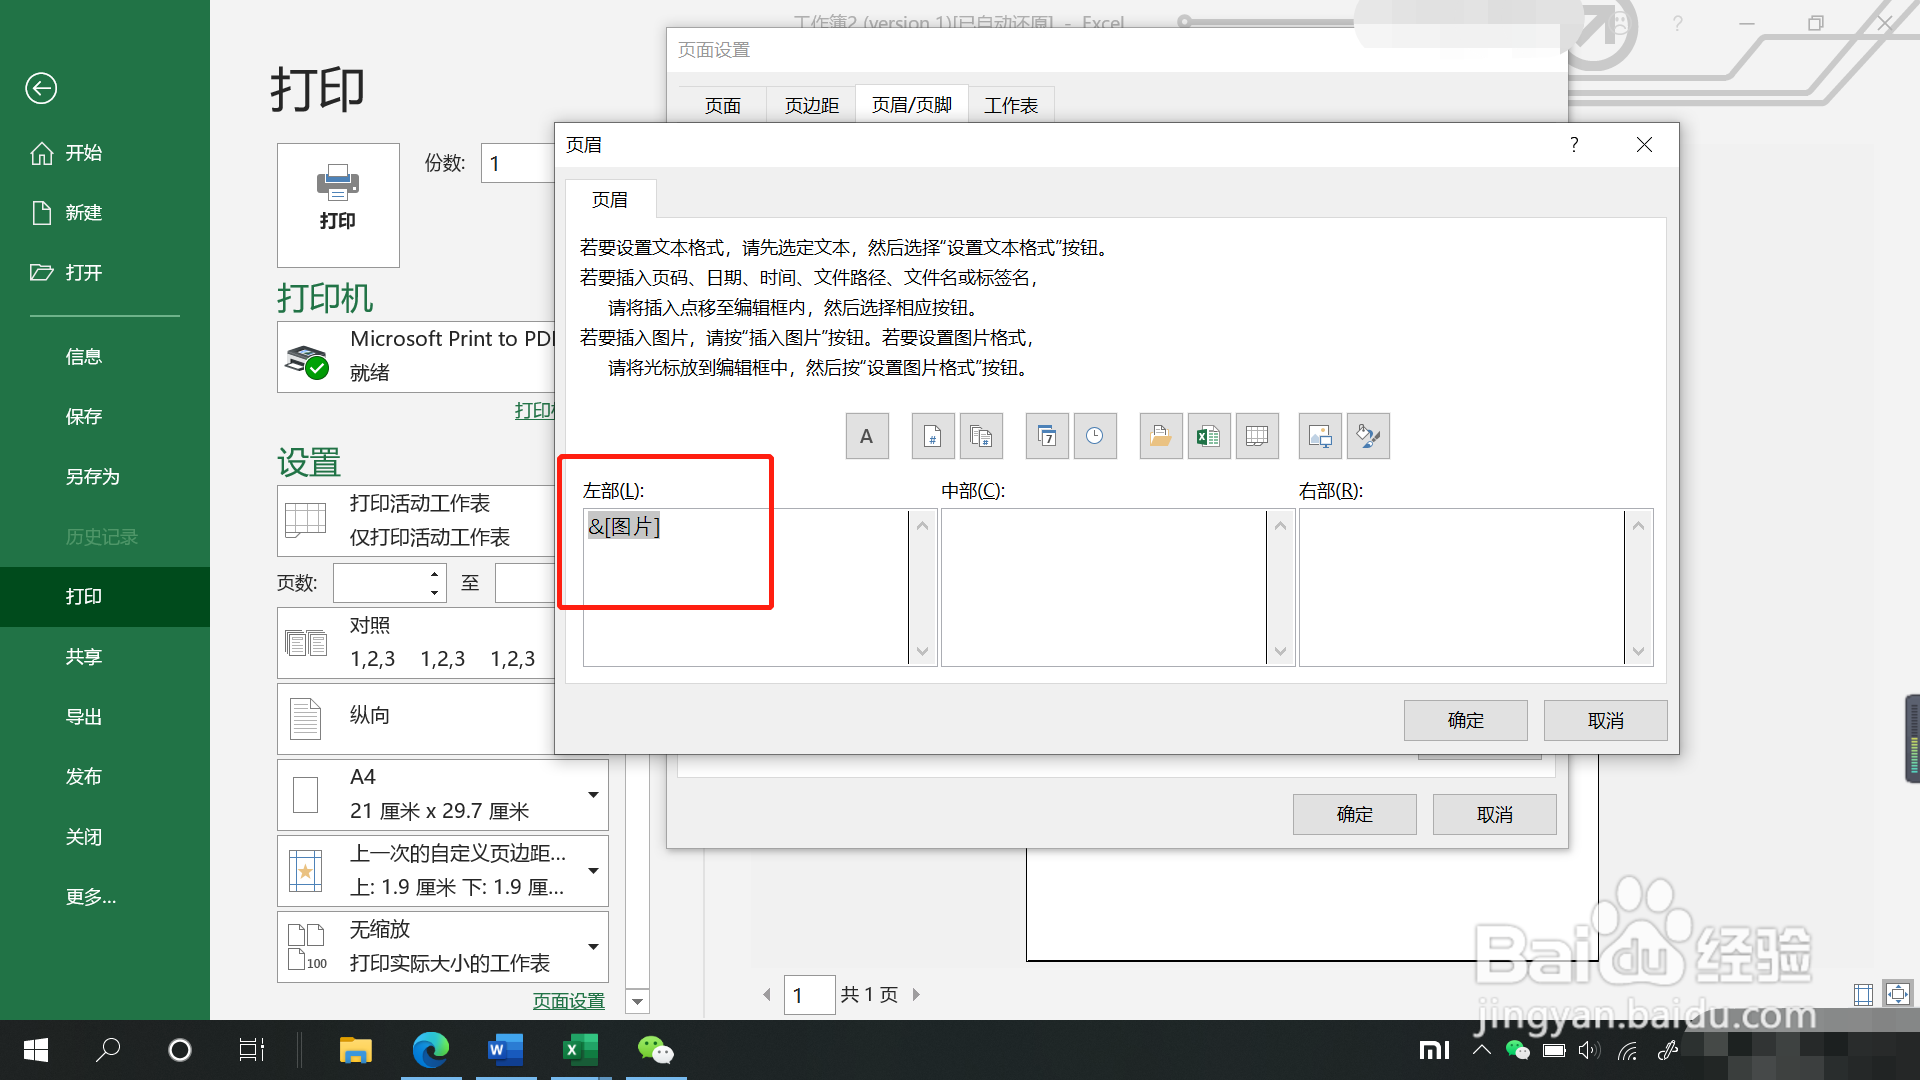Switch to the 页边距 tab
Viewport: 1920px width, 1080px height.
[x=811, y=105]
